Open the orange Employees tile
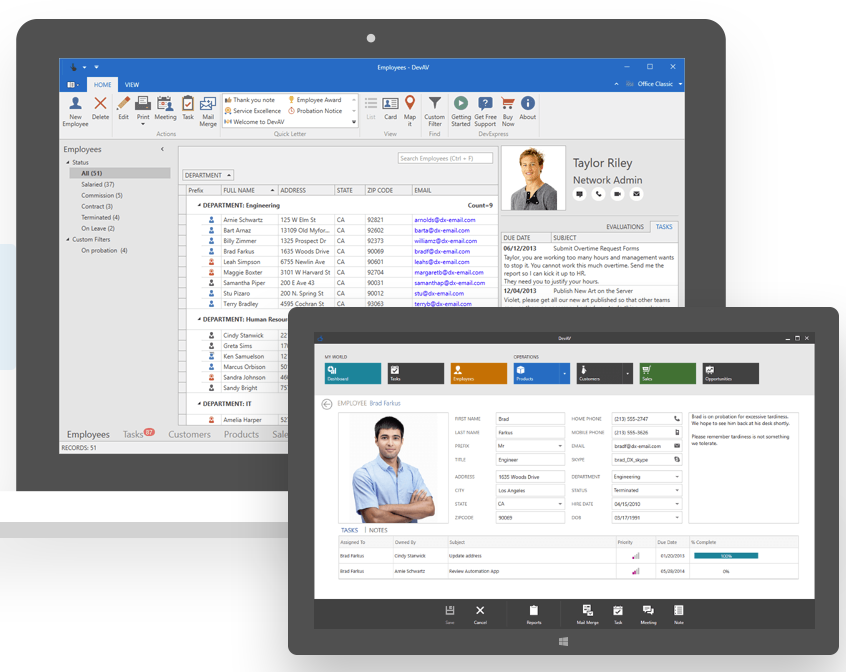 tap(479, 373)
